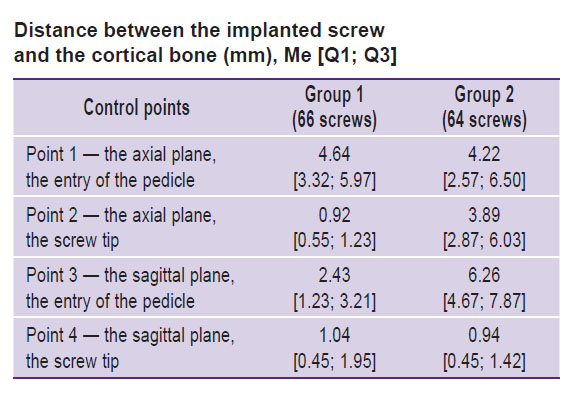Select Group 2 value 3.89 for Point 2
Image resolution: width=572 pixels, height=394 pixels.
[484, 215]
